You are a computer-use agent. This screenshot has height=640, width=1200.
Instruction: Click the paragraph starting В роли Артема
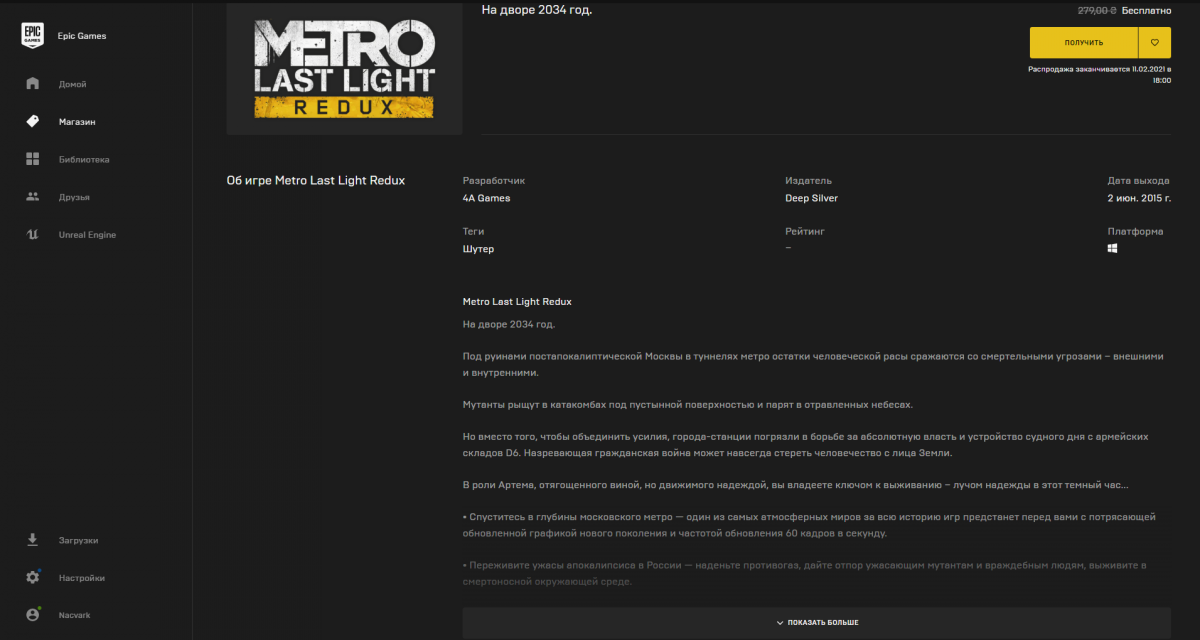click(x=795, y=485)
